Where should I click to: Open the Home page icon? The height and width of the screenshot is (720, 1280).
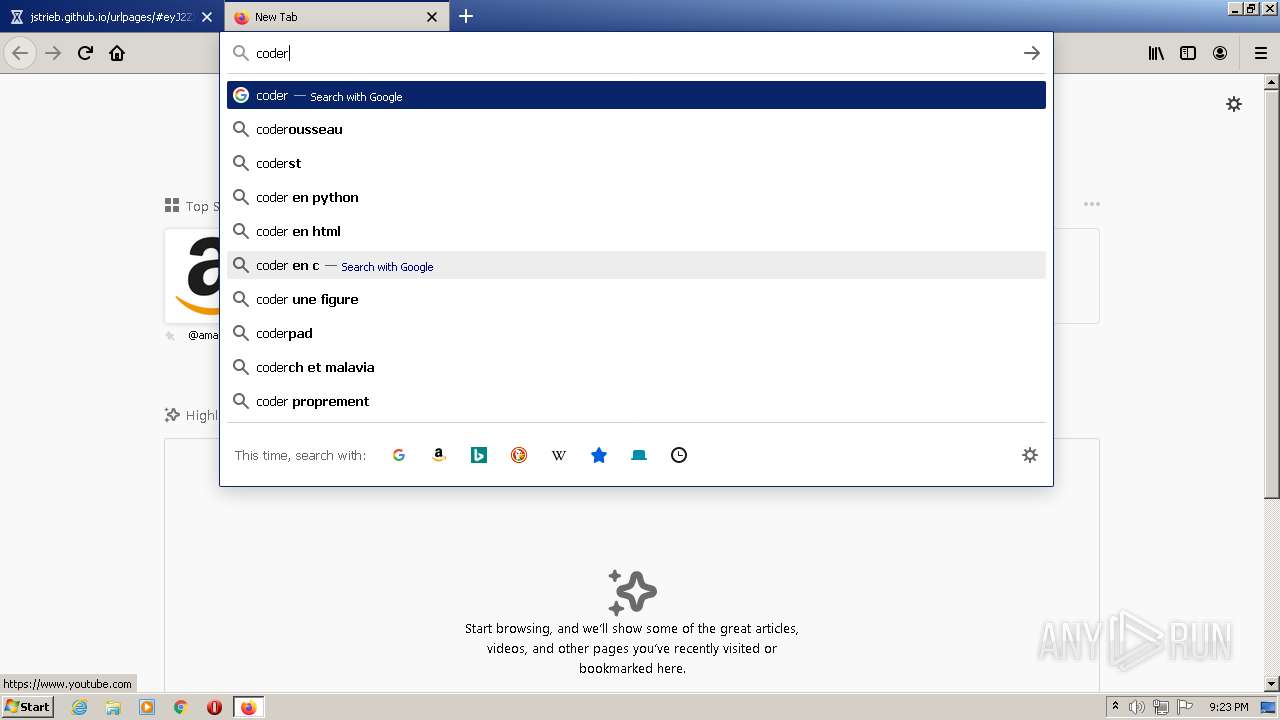point(117,53)
